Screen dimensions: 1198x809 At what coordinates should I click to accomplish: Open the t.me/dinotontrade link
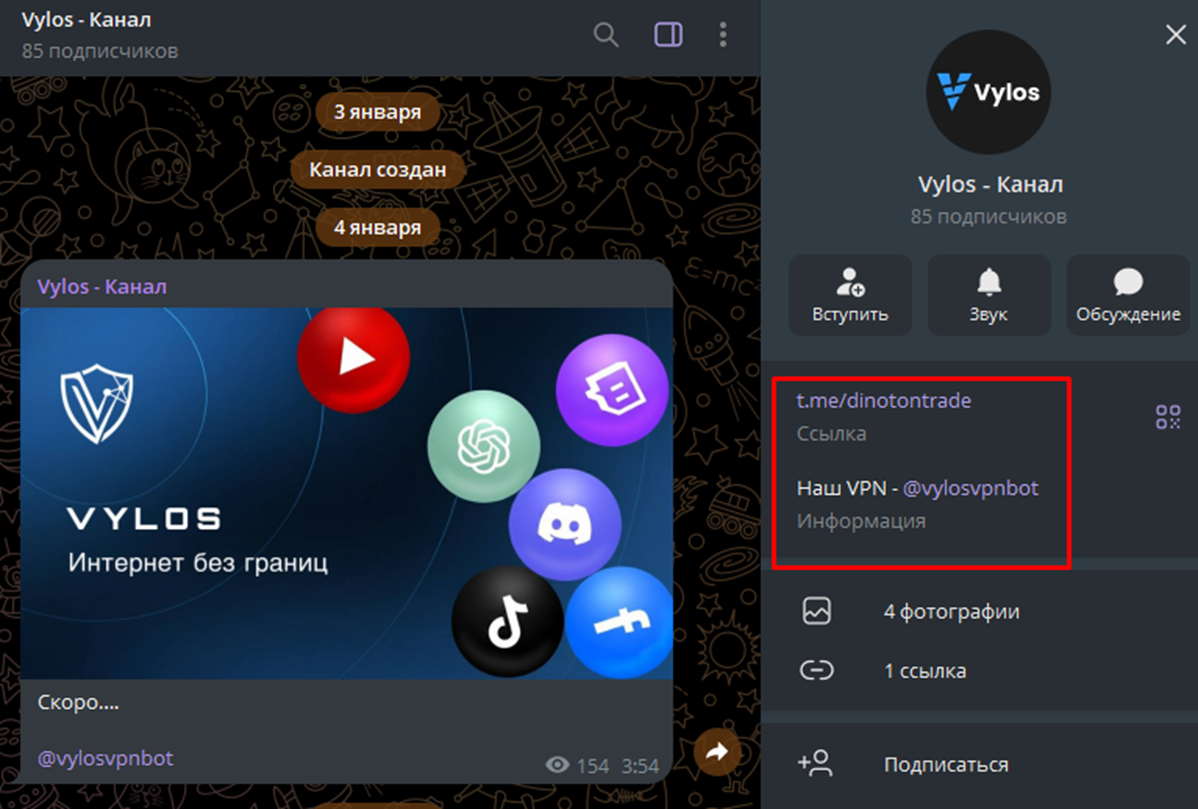[x=884, y=400]
